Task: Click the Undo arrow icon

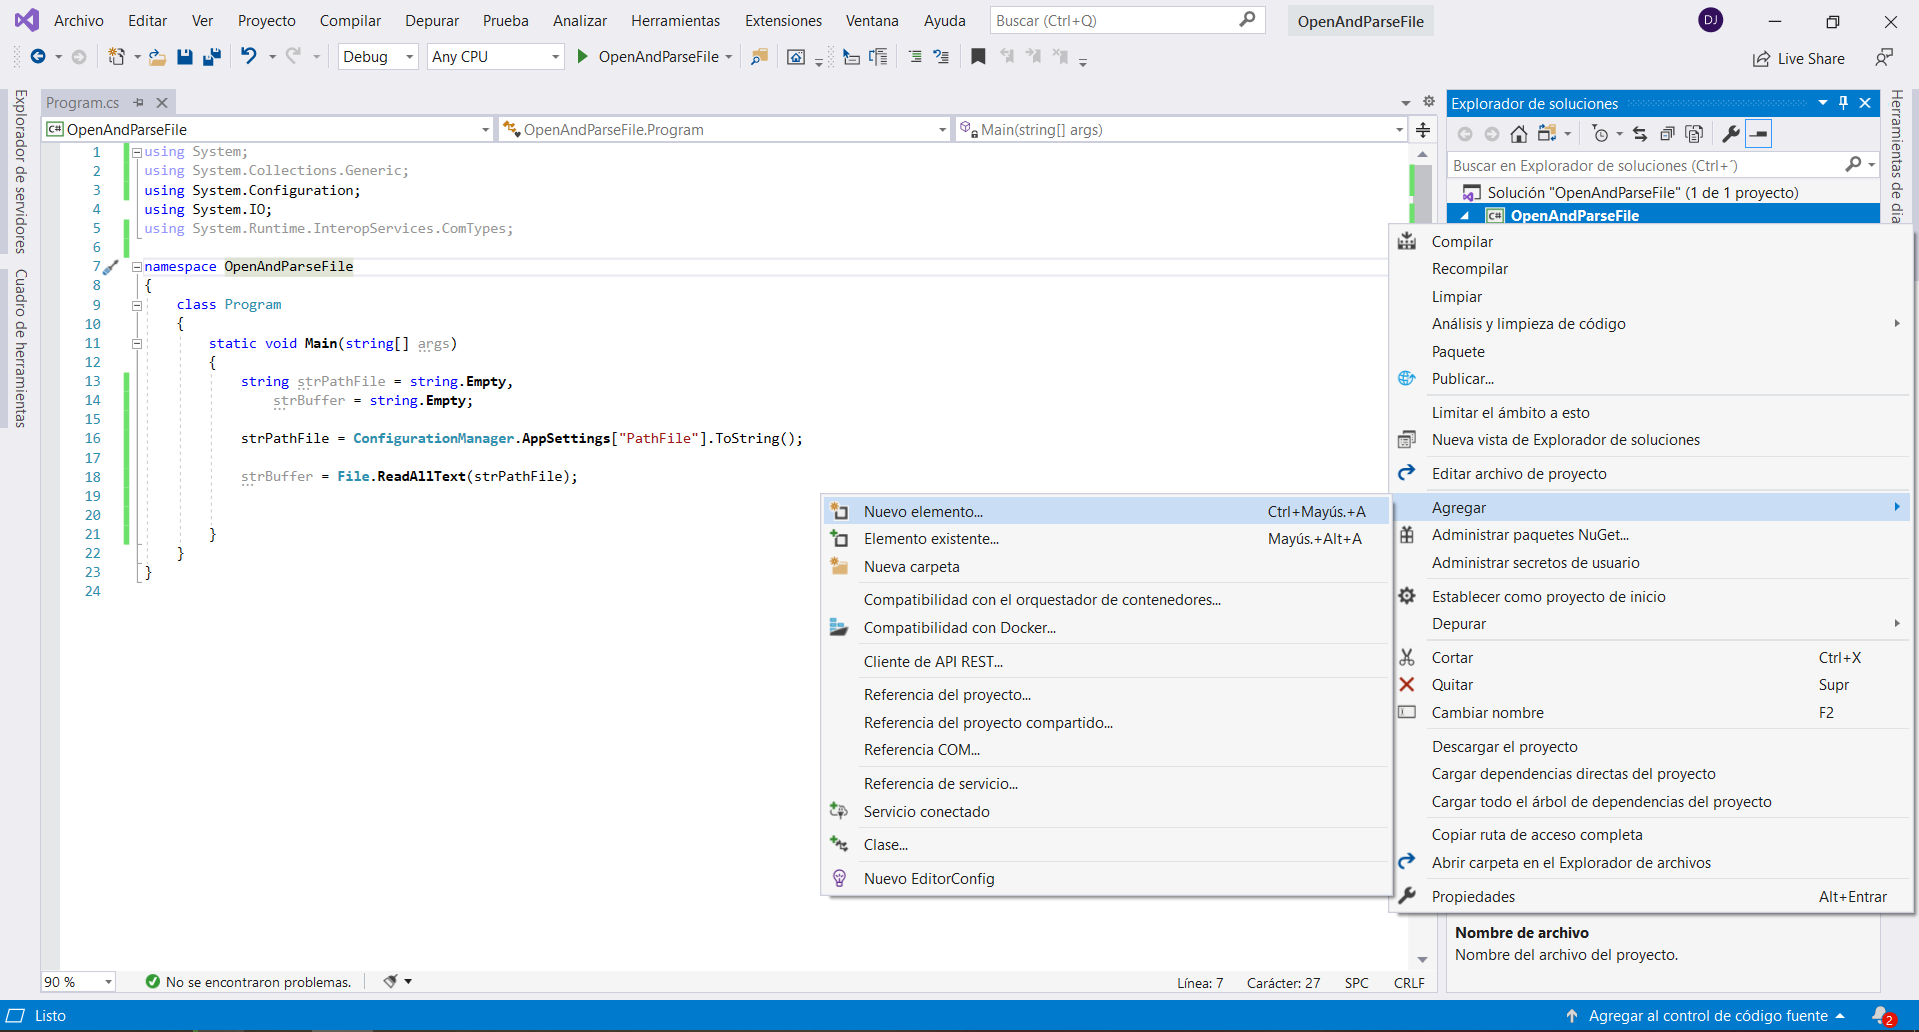Action: (249, 57)
